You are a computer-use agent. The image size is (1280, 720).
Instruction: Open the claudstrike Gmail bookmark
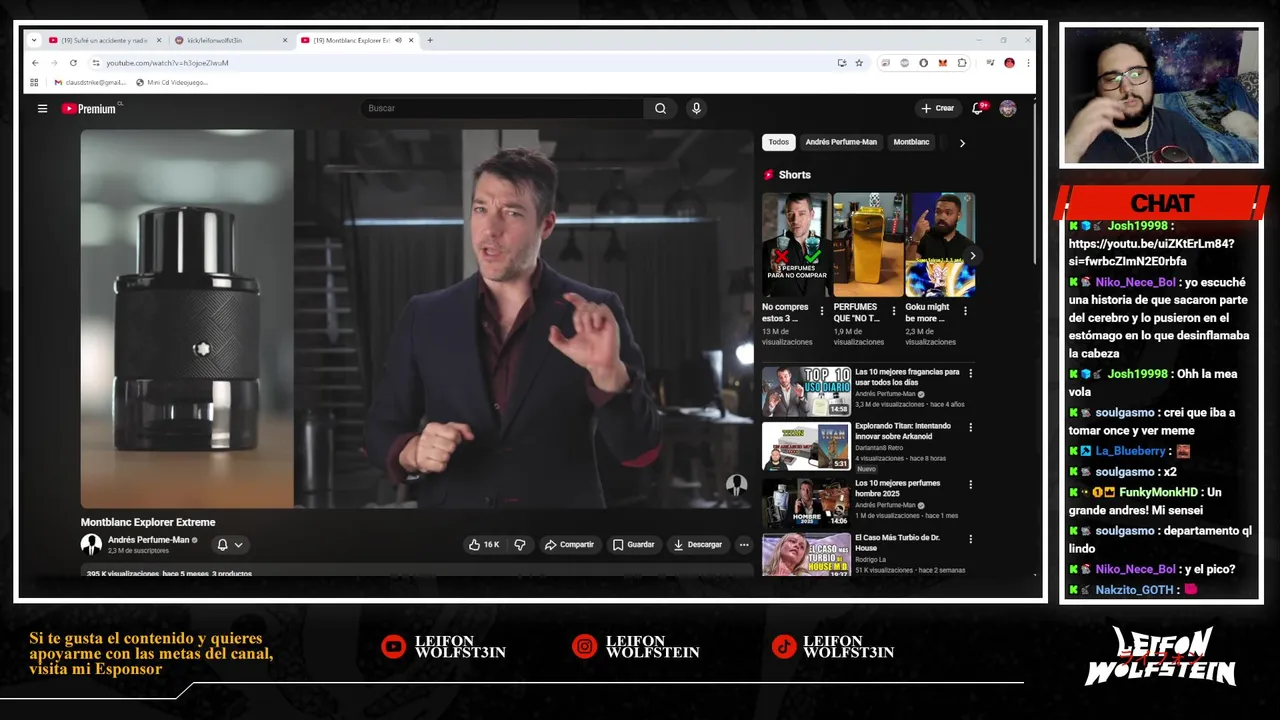[x=90, y=82]
